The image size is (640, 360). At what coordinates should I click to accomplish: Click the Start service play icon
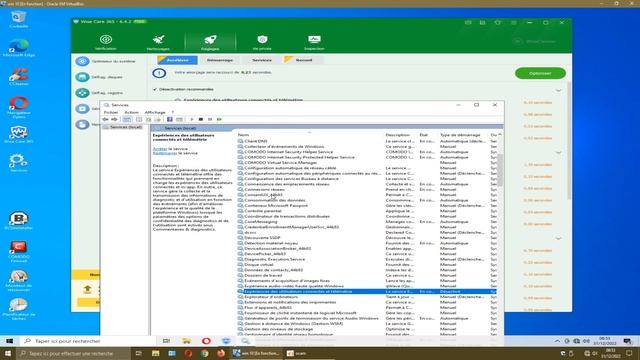click(x=191, y=119)
